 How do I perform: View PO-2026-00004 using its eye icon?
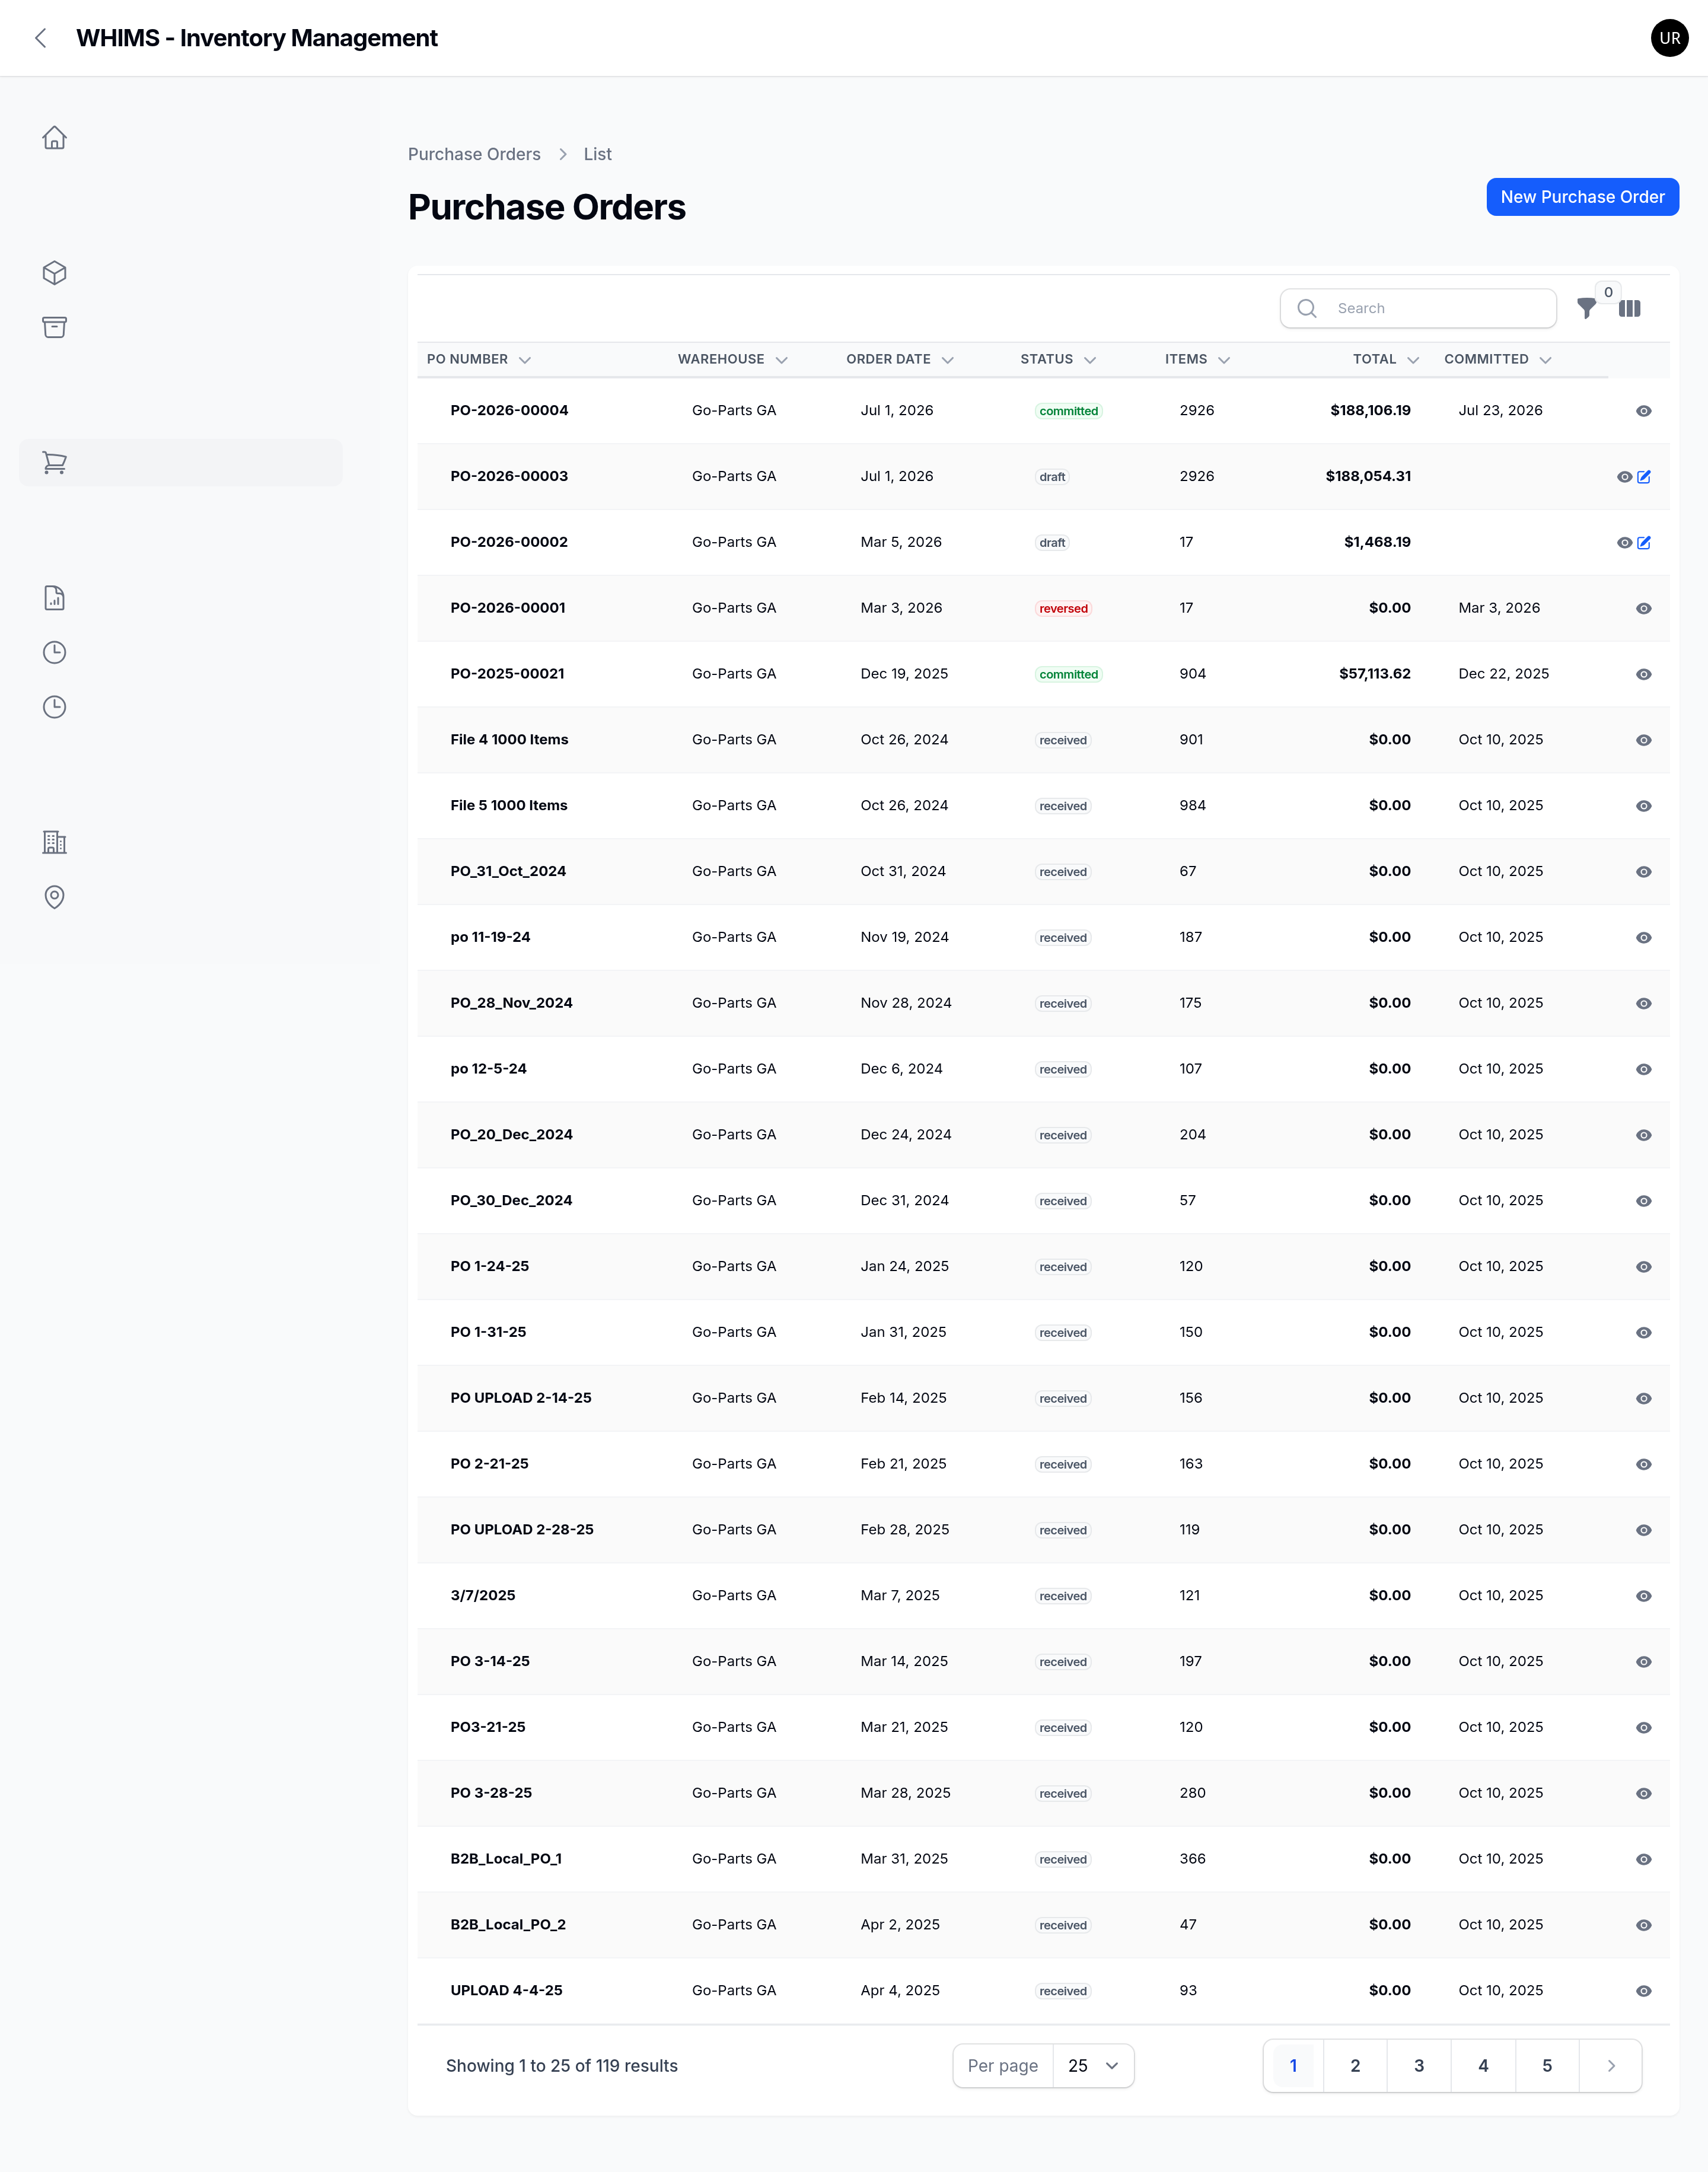1643,411
